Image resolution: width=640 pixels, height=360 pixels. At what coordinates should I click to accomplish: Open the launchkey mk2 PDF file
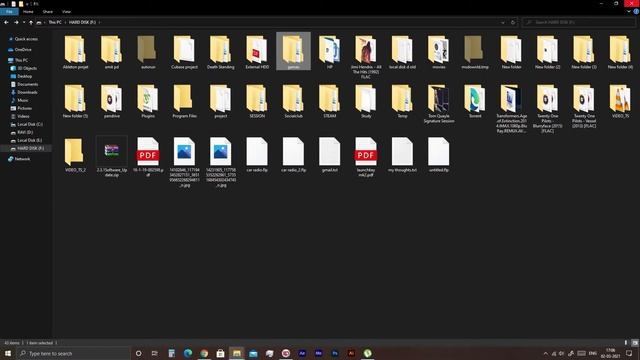coord(366,157)
